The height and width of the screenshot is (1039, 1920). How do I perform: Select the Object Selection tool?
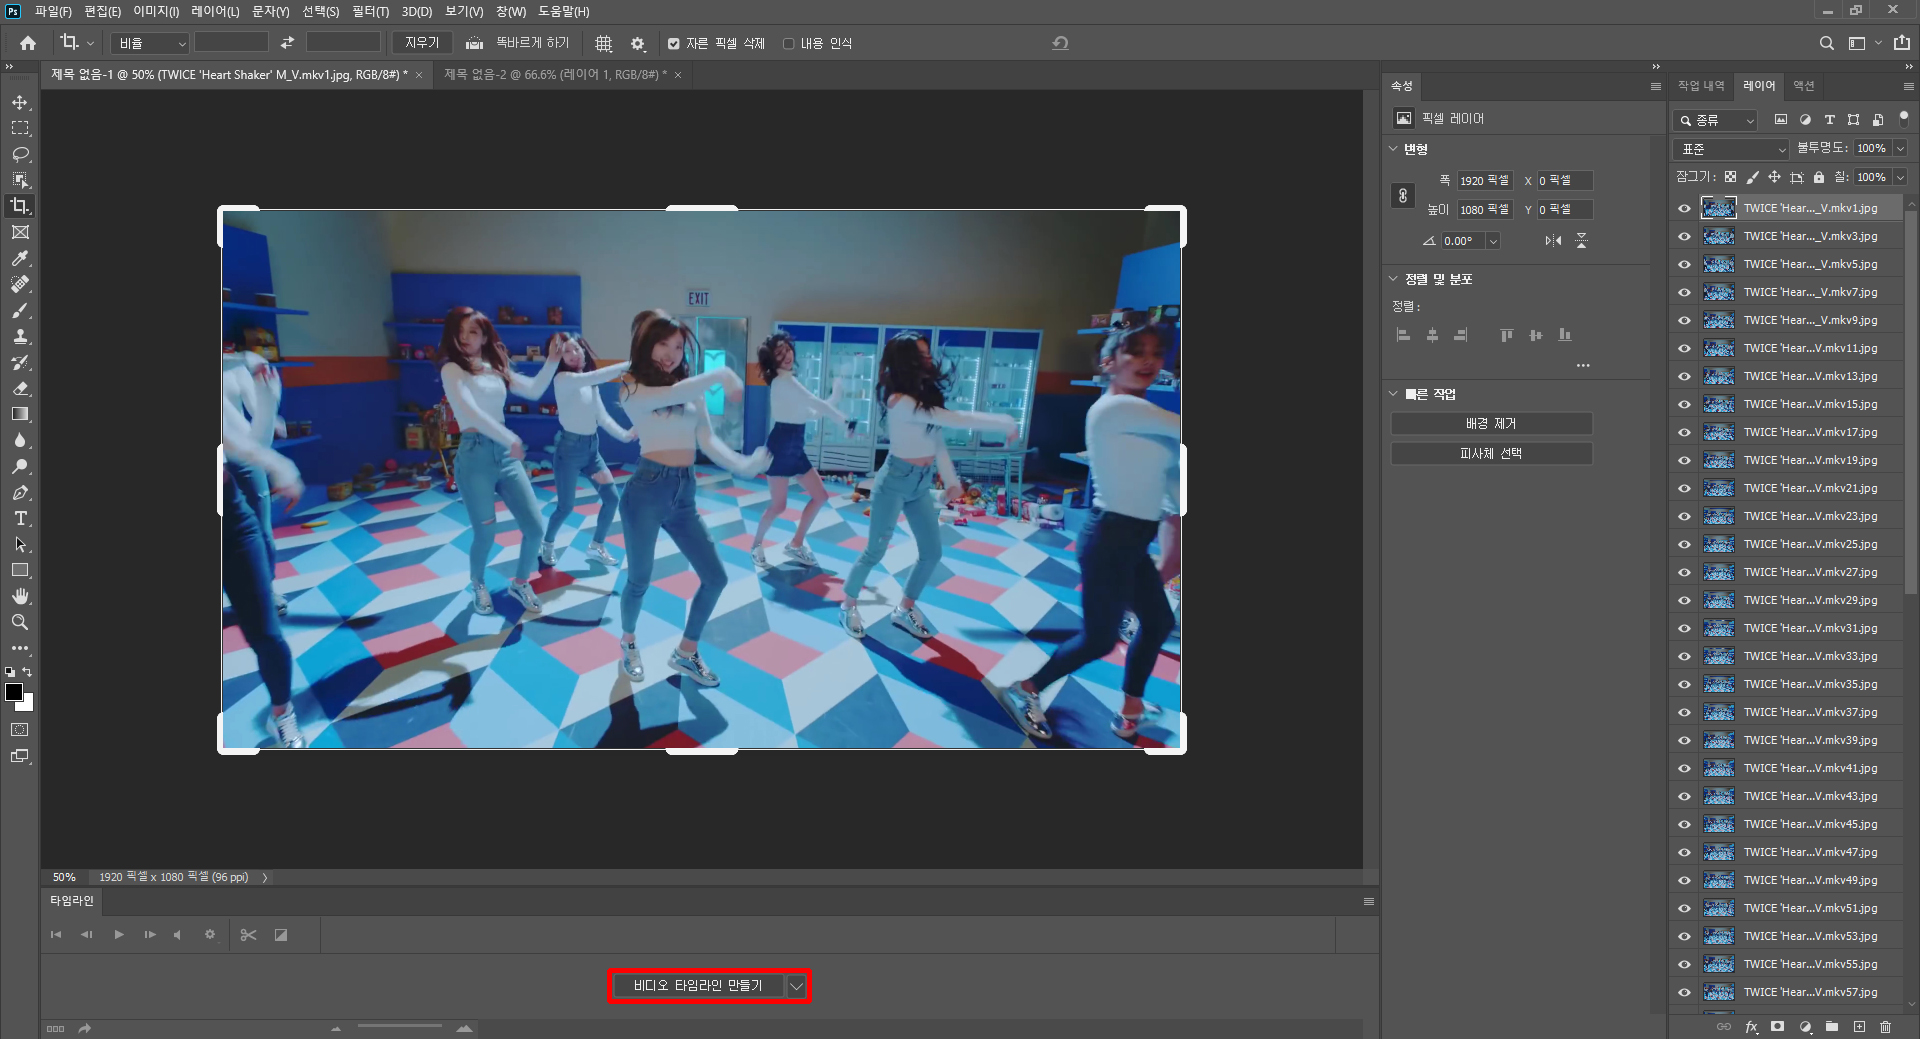[20, 180]
